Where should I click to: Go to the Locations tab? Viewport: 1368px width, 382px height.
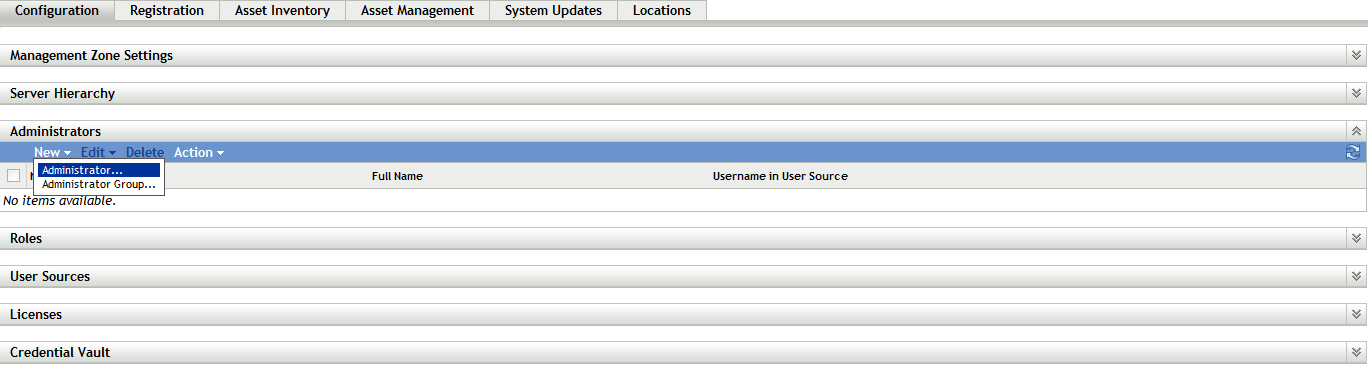662,11
